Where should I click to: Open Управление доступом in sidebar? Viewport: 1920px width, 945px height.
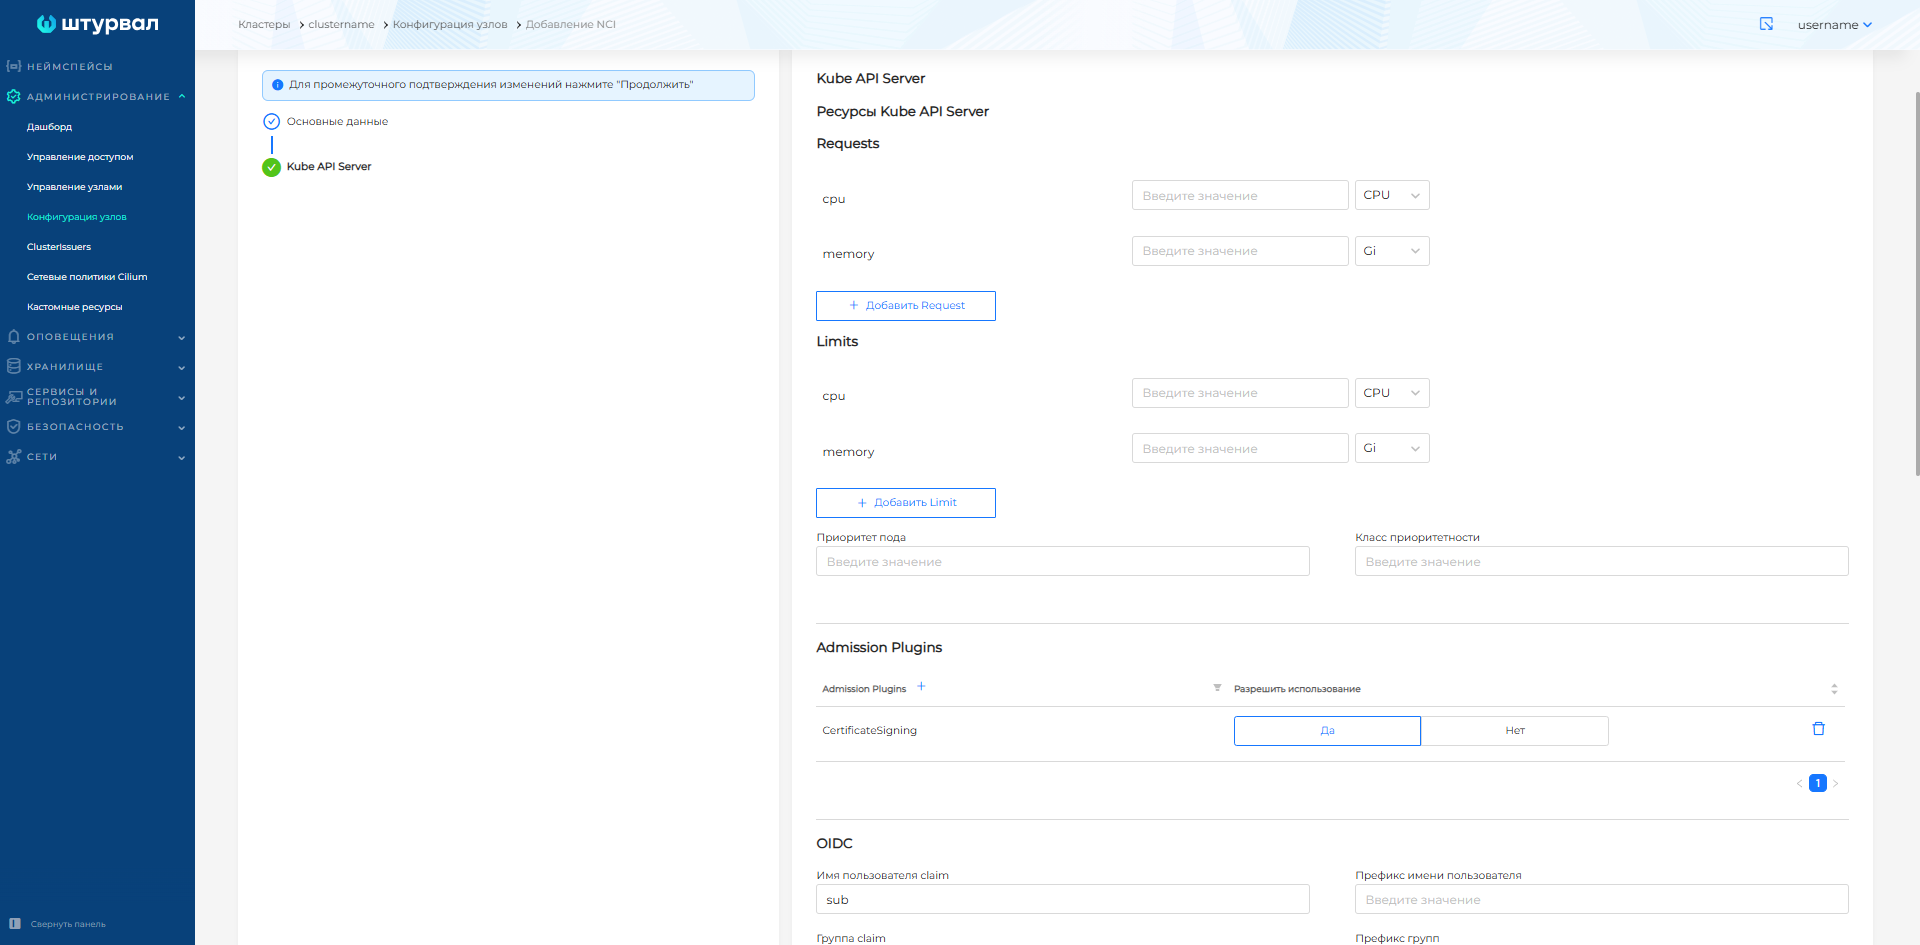80,157
